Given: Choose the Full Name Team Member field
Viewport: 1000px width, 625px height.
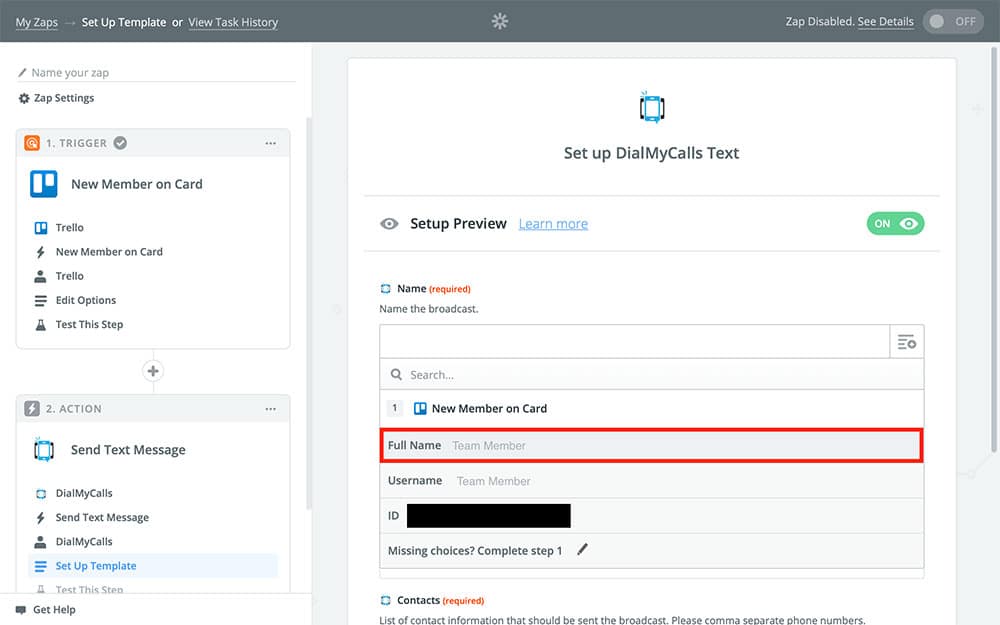Looking at the screenshot, I should [x=651, y=445].
